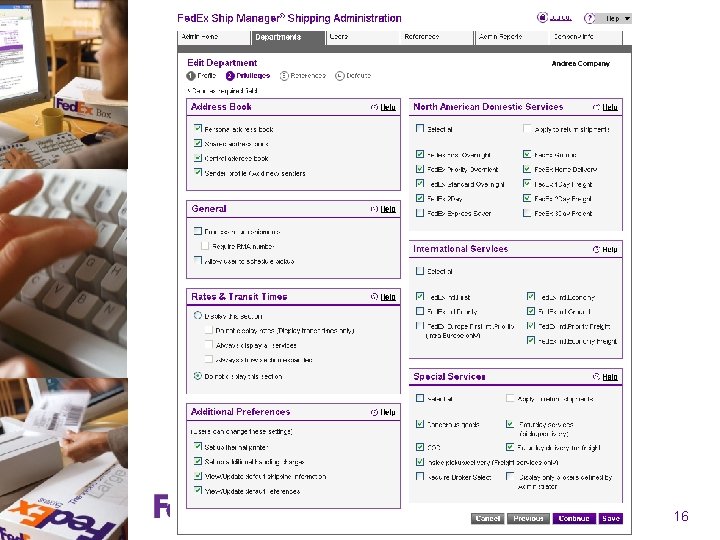Select step 2 Privileges

248,76
